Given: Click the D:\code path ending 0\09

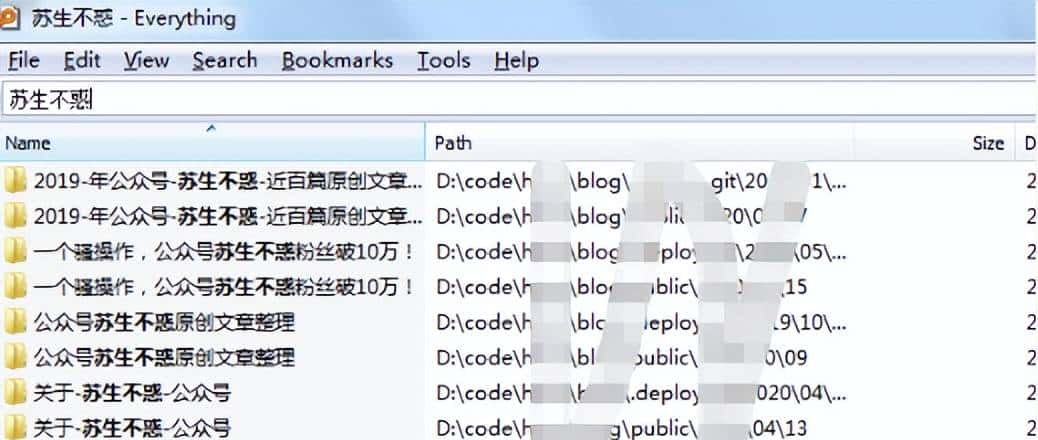Looking at the screenshot, I should pyautogui.click(x=622, y=357).
